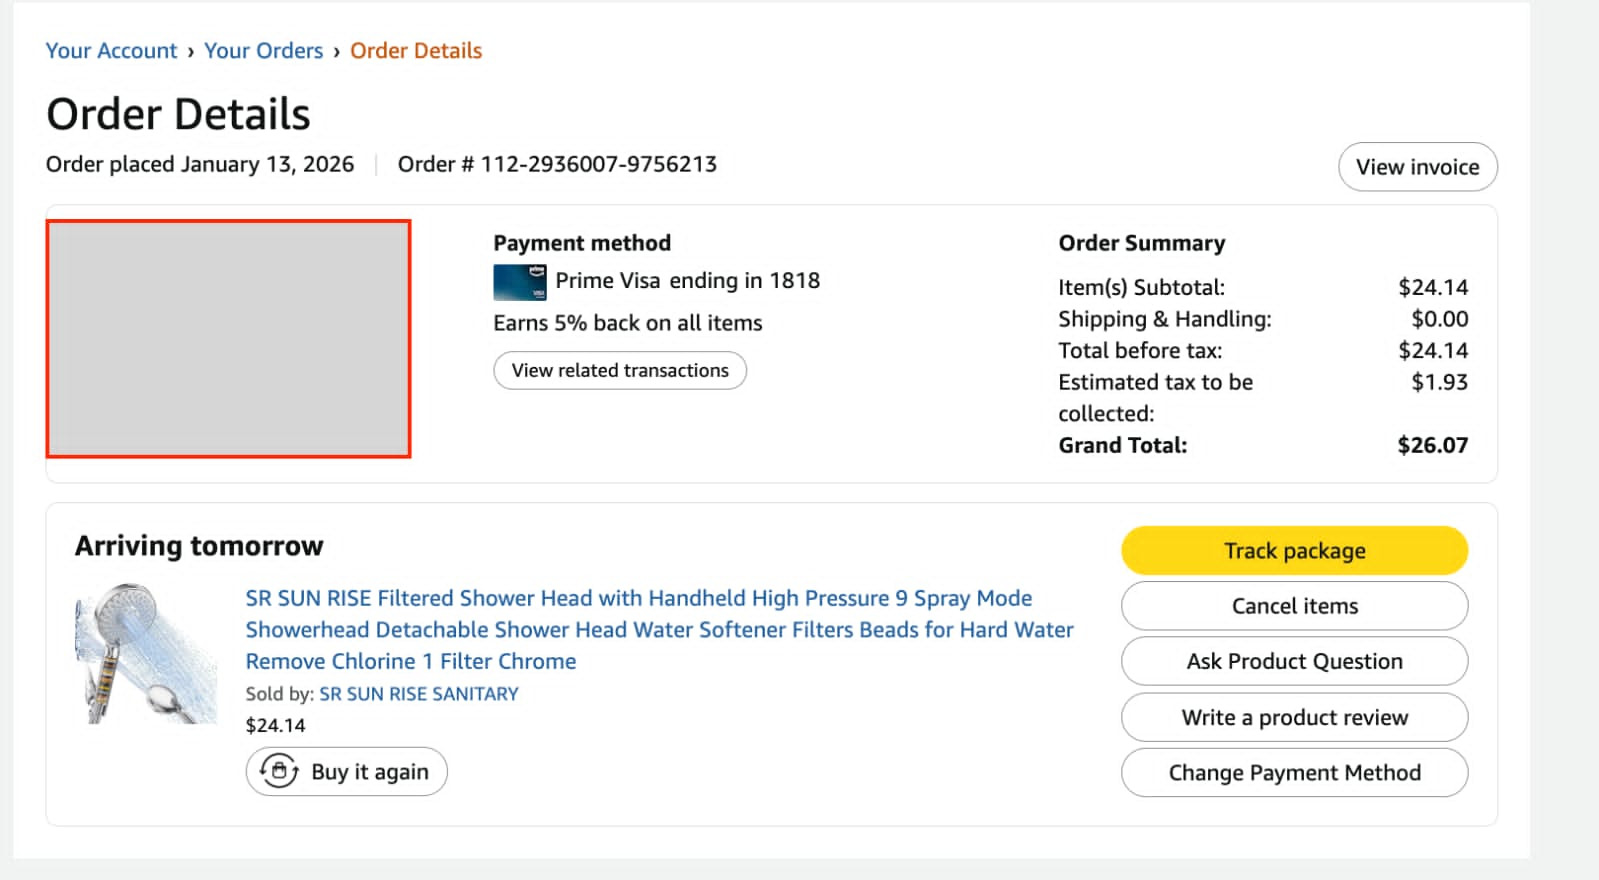Click the Buy it again button label
This screenshot has height=880, width=1599.
click(x=369, y=772)
